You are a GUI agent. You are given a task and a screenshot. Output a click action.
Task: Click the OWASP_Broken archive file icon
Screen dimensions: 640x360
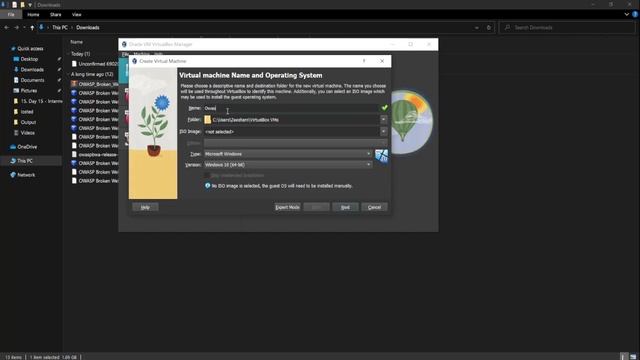click(74, 84)
